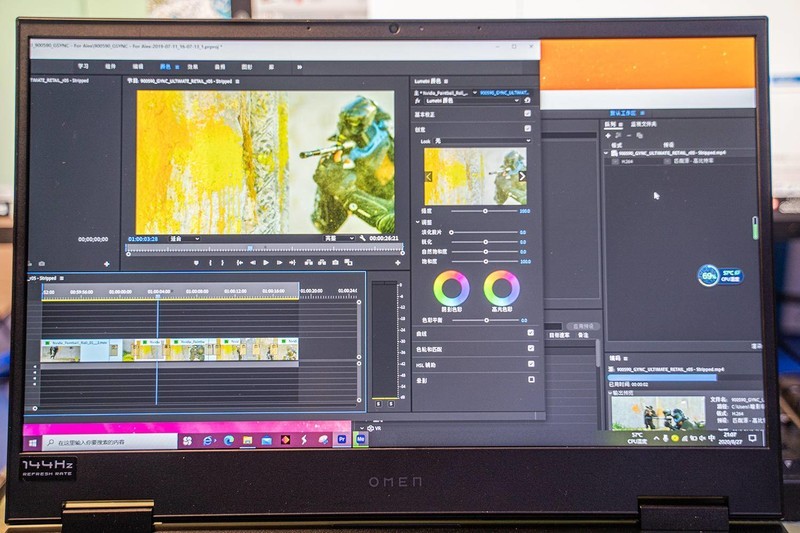Enable the Vignette section checkbox
This screenshot has height=533, width=800.
coord(531,379)
